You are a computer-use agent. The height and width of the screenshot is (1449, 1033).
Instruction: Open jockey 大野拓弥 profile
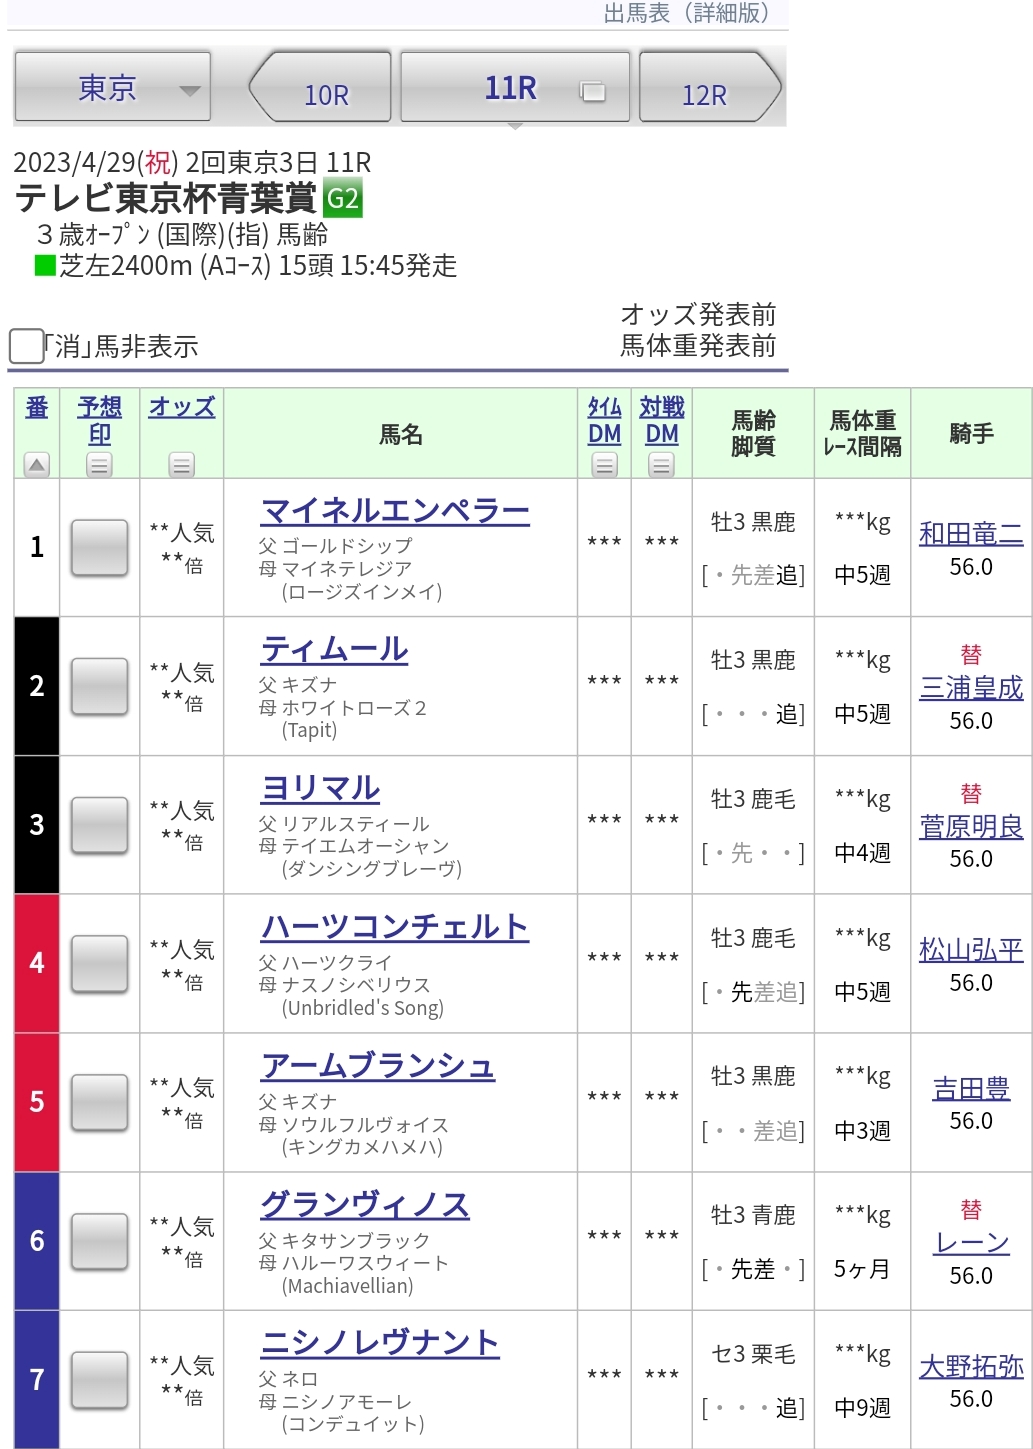pyautogui.click(x=971, y=1366)
